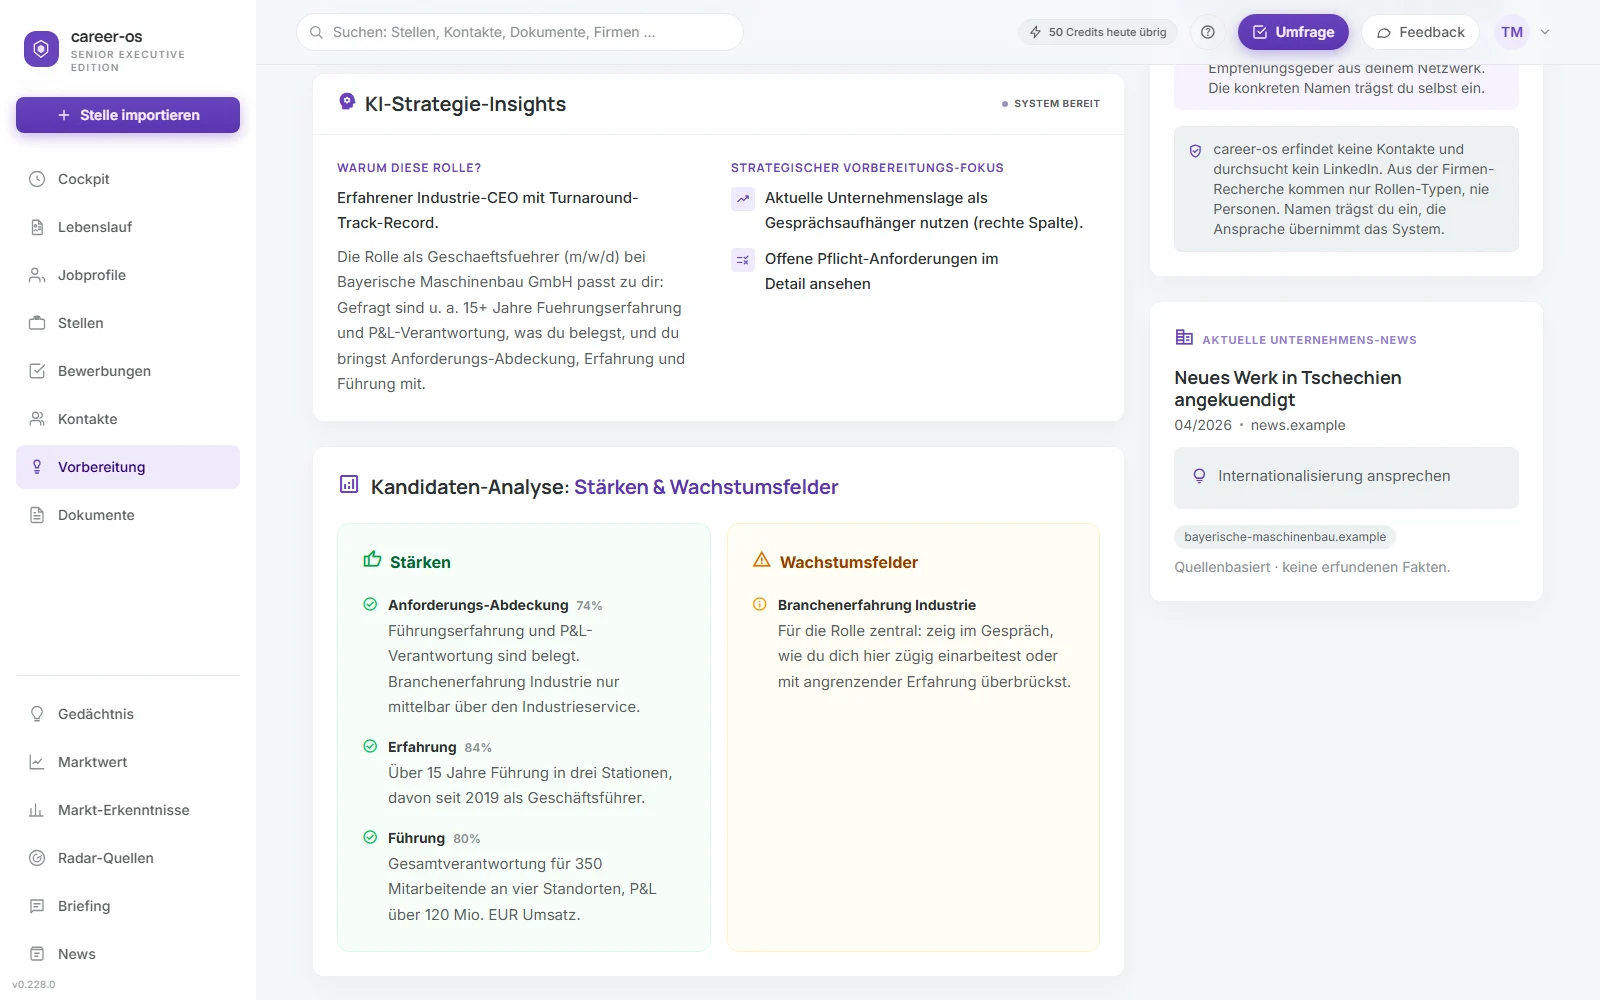1600x1000 pixels.
Task: Open the Umfrage survey button
Action: click(x=1293, y=32)
